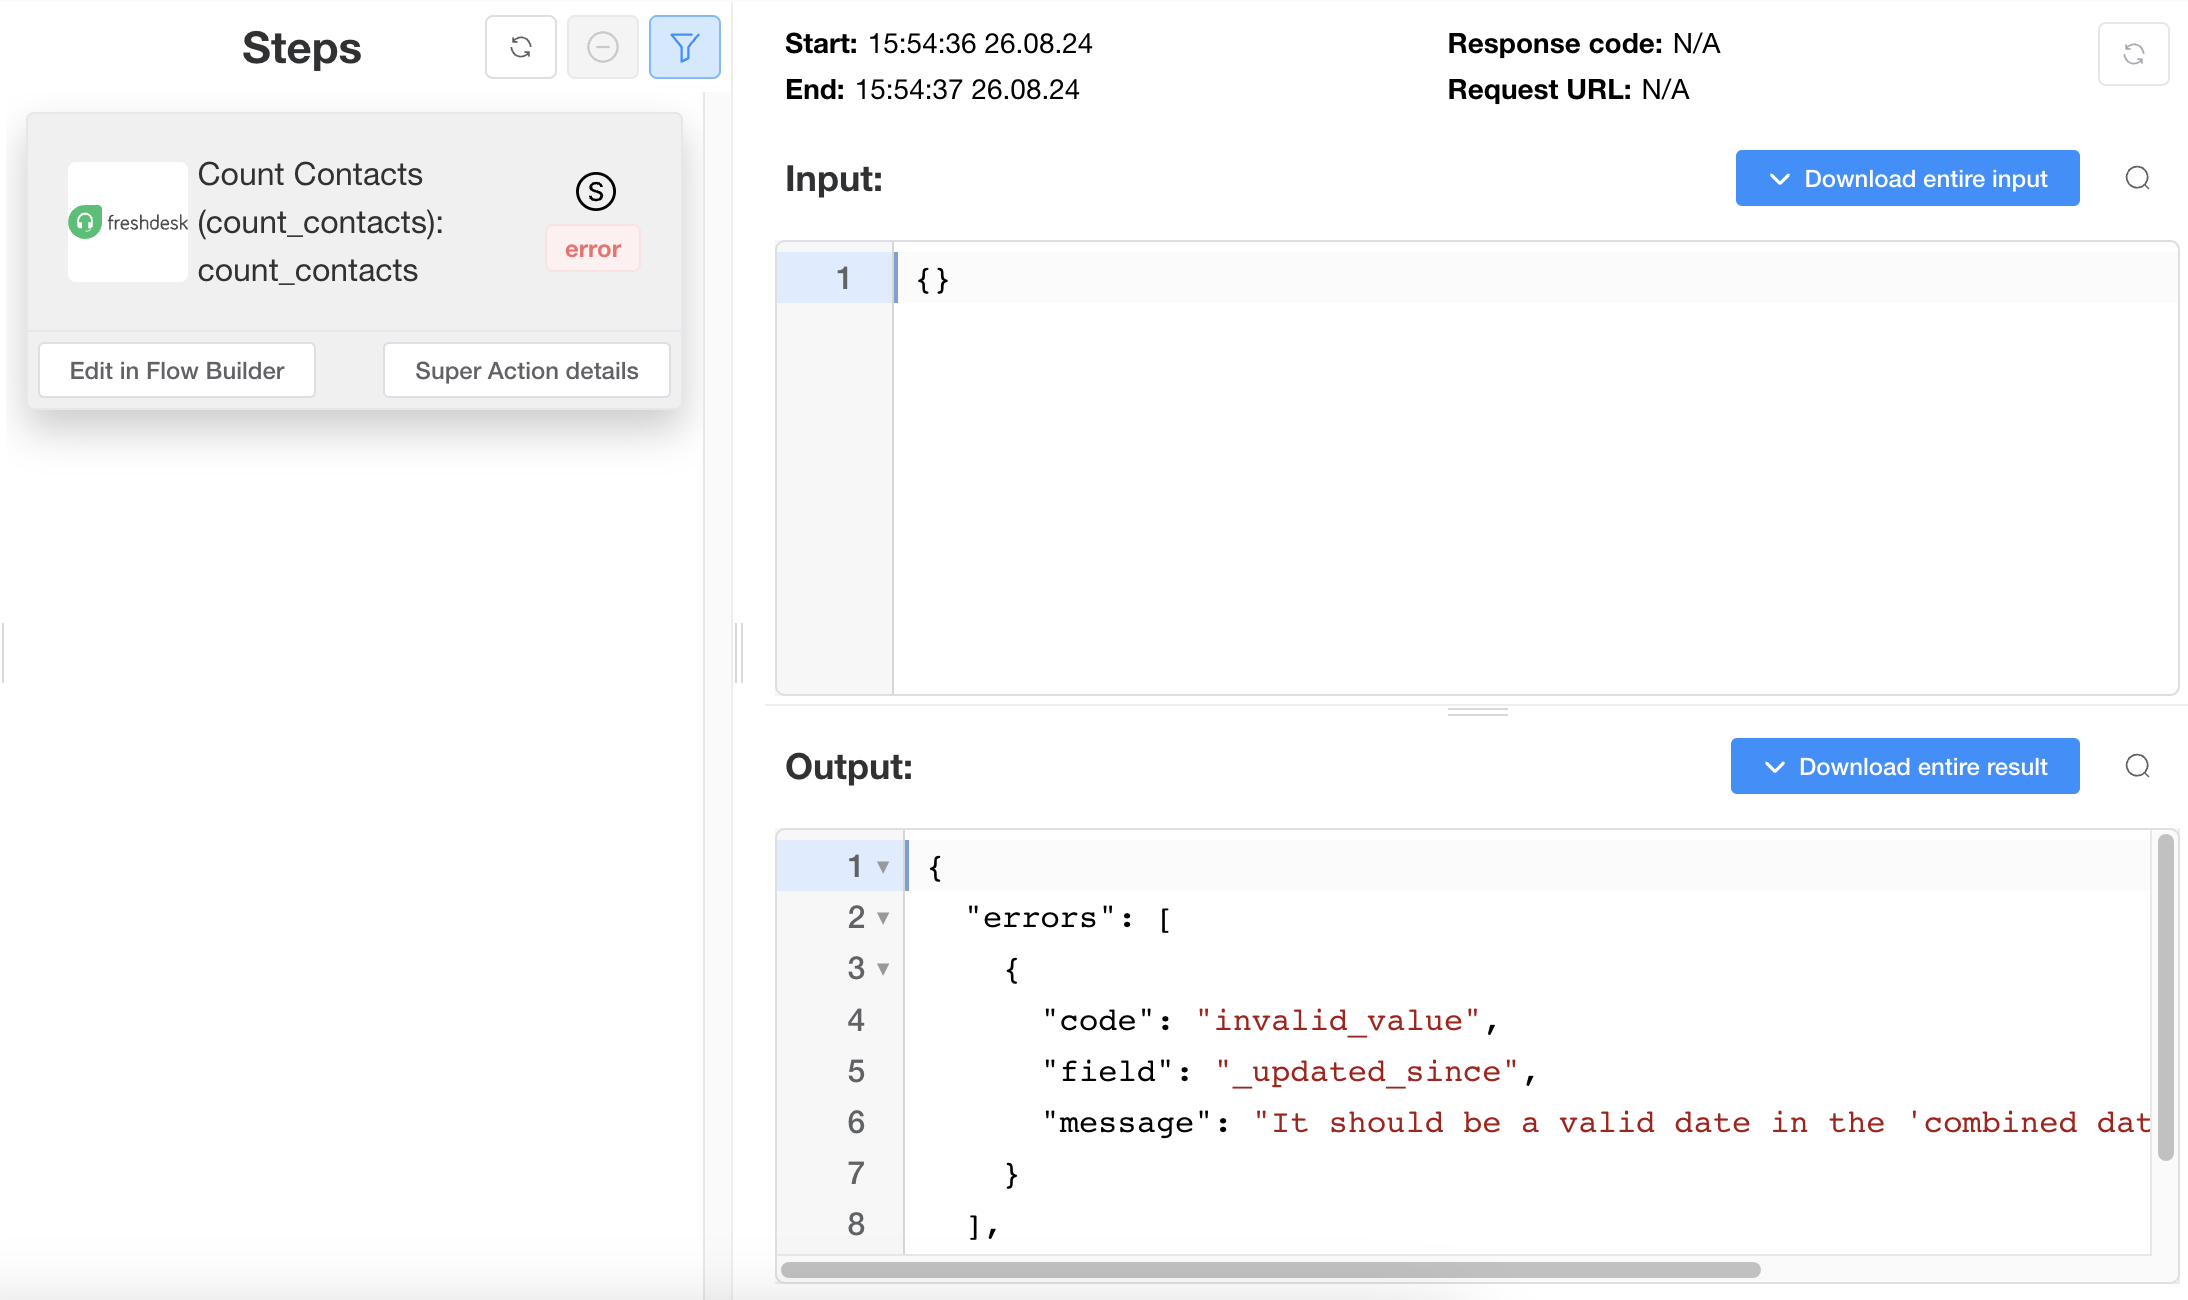The width and height of the screenshot is (2188, 1300).
Task: Click the refresh icon at top right
Action: tap(2133, 54)
